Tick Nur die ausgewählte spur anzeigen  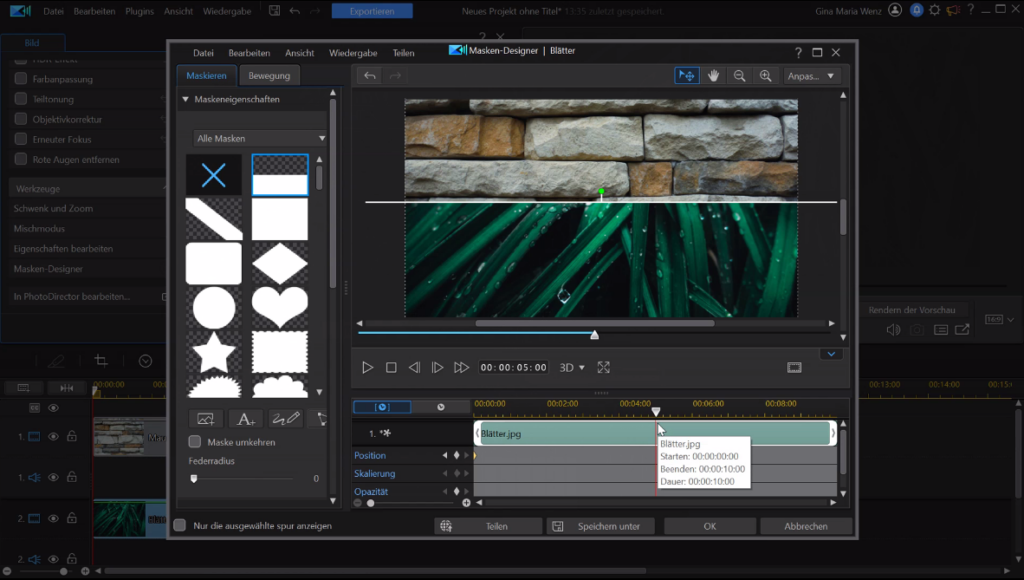pyautogui.click(x=180, y=526)
